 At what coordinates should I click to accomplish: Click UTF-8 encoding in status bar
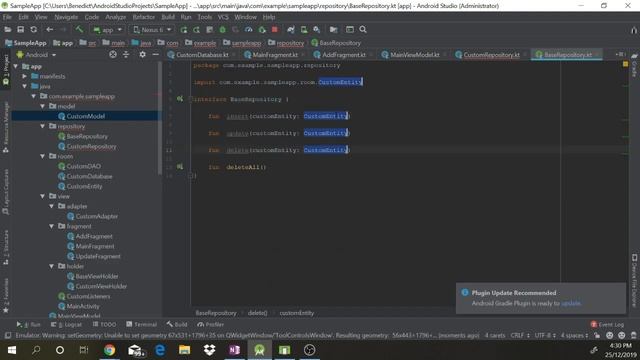pos(545,336)
